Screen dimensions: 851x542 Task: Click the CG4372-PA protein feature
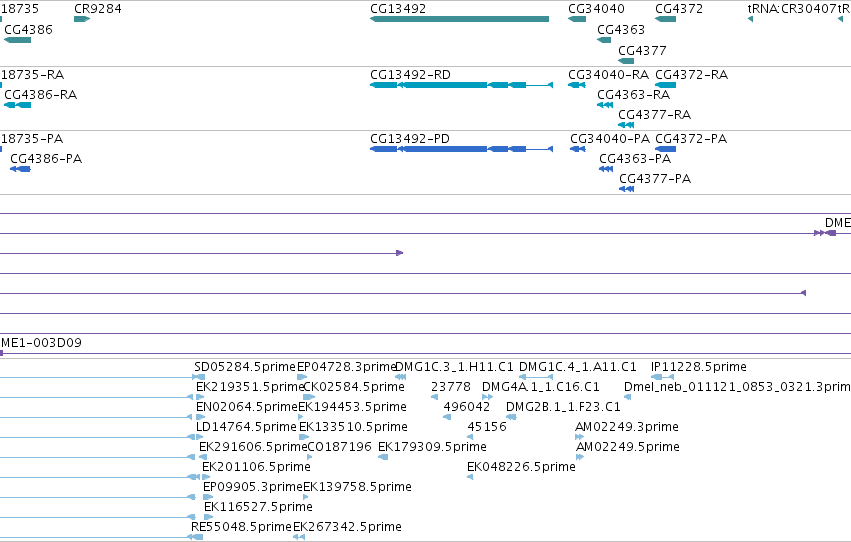point(665,149)
